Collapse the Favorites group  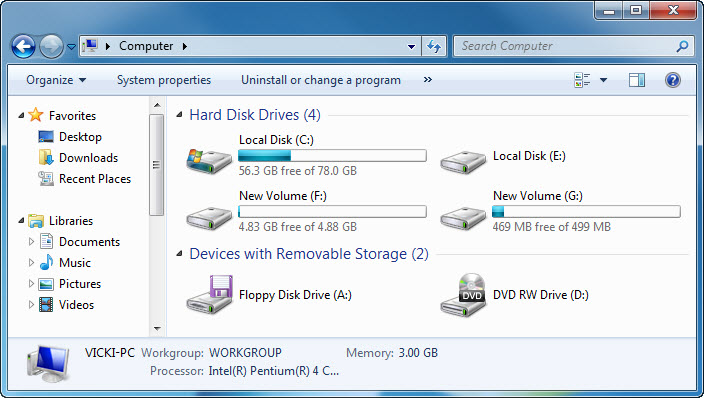point(21,115)
